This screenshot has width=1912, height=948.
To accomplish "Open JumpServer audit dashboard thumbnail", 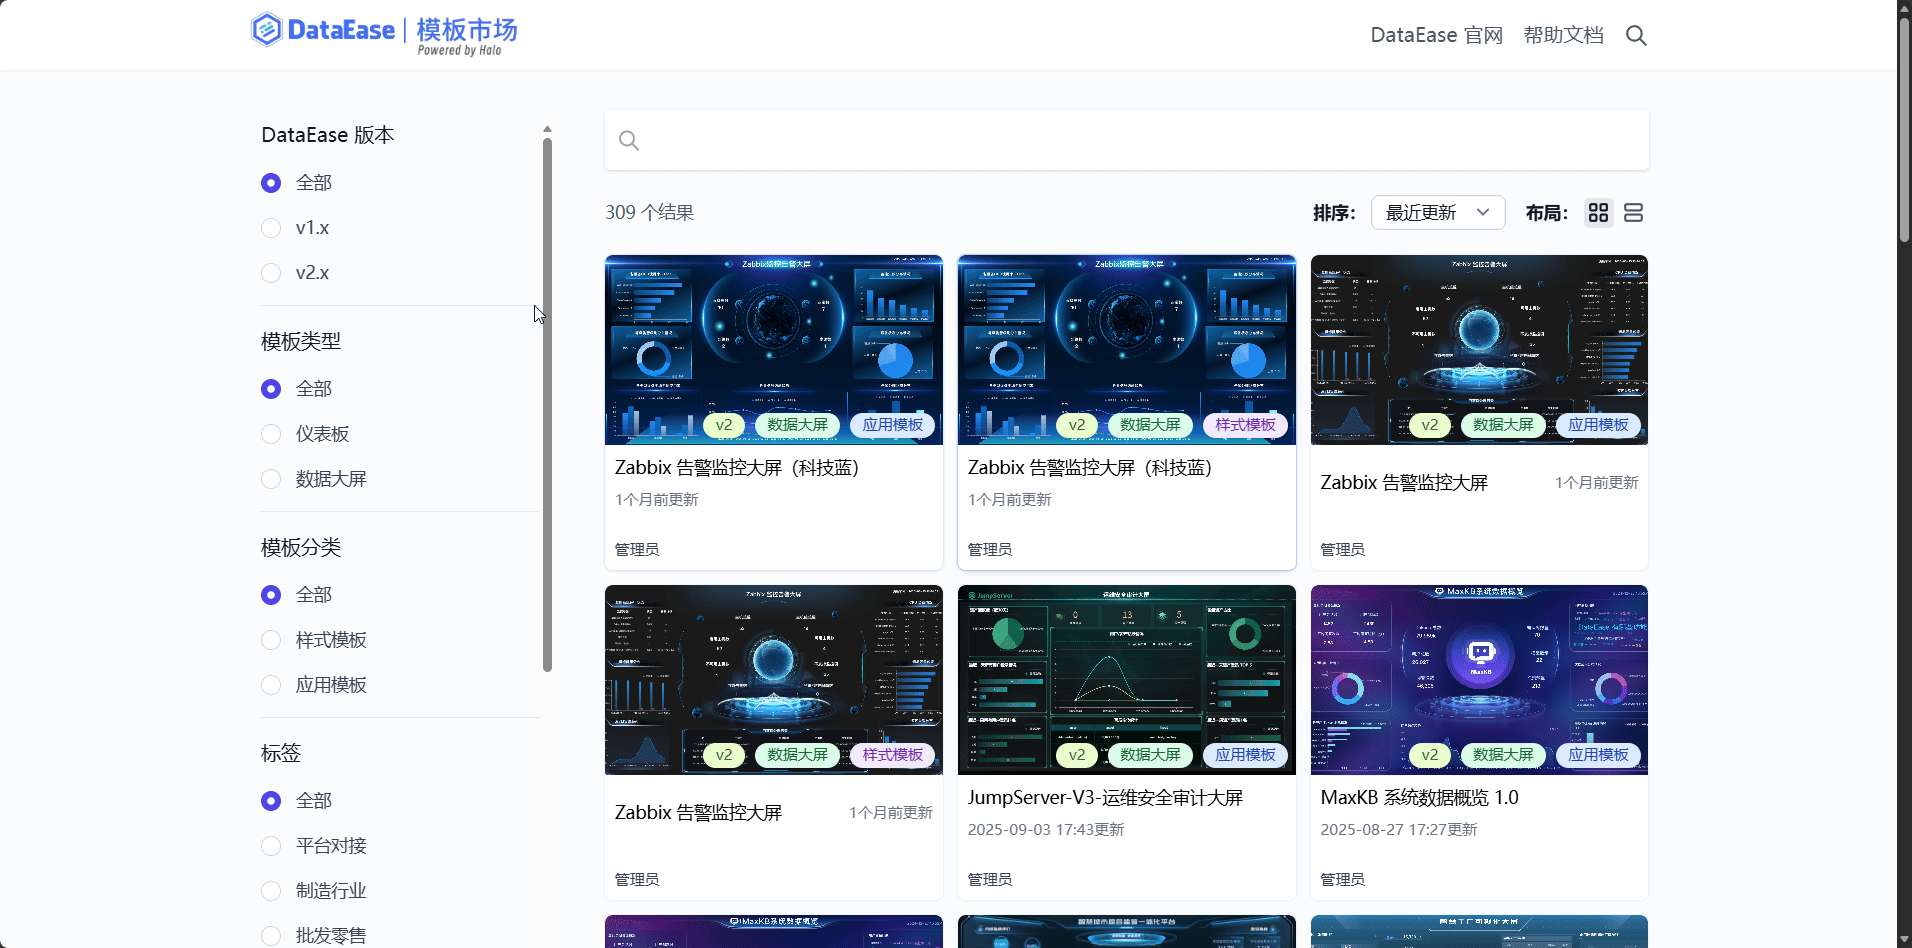I will [x=1126, y=680].
